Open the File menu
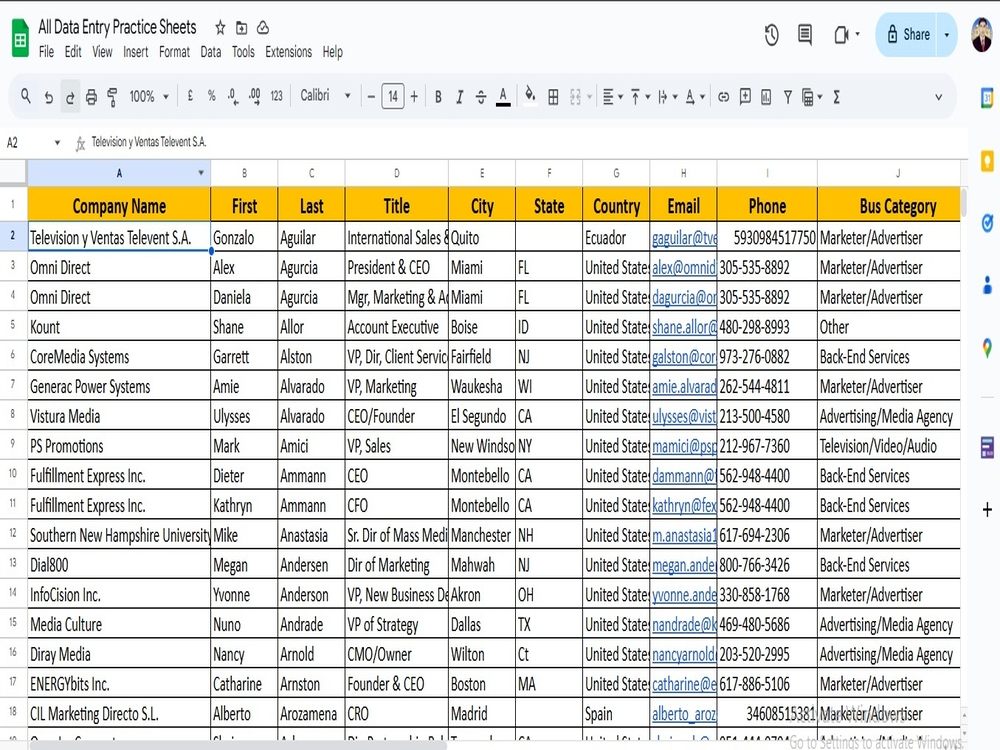The image size is (1000, 750). click(46, 52)
